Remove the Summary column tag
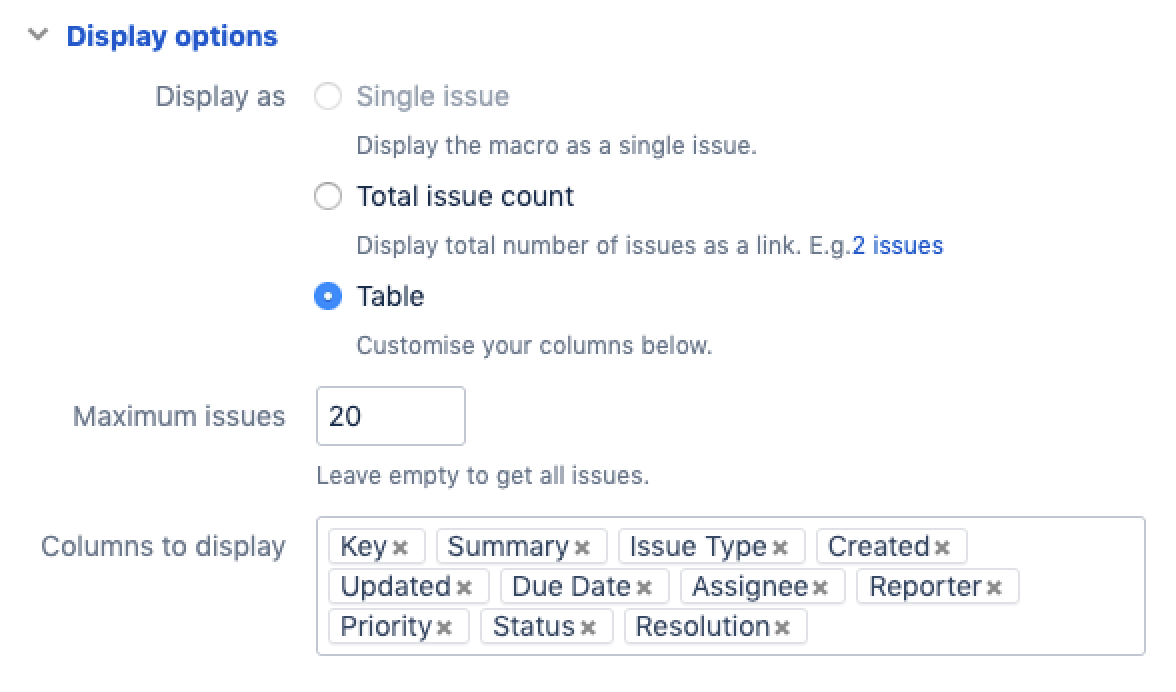The width and height of the screenshot is (1176, 692). (583, 548)
